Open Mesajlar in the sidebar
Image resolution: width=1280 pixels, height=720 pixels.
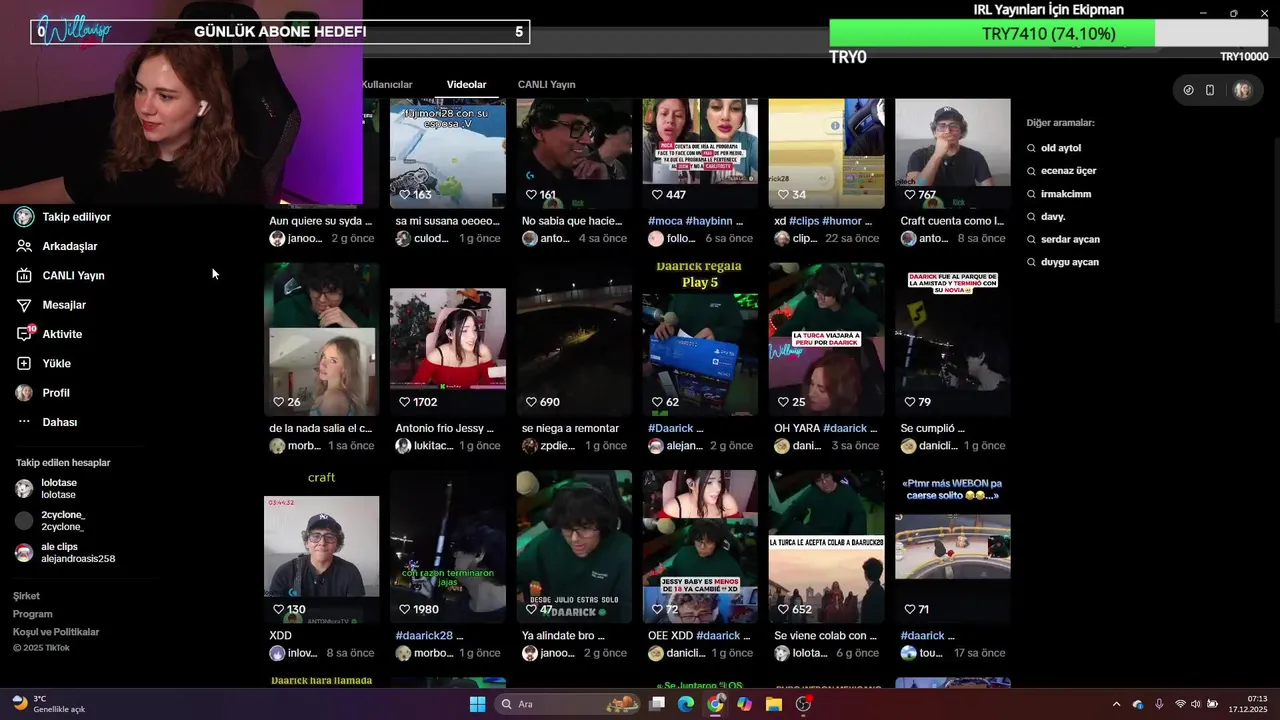point(51,305)
